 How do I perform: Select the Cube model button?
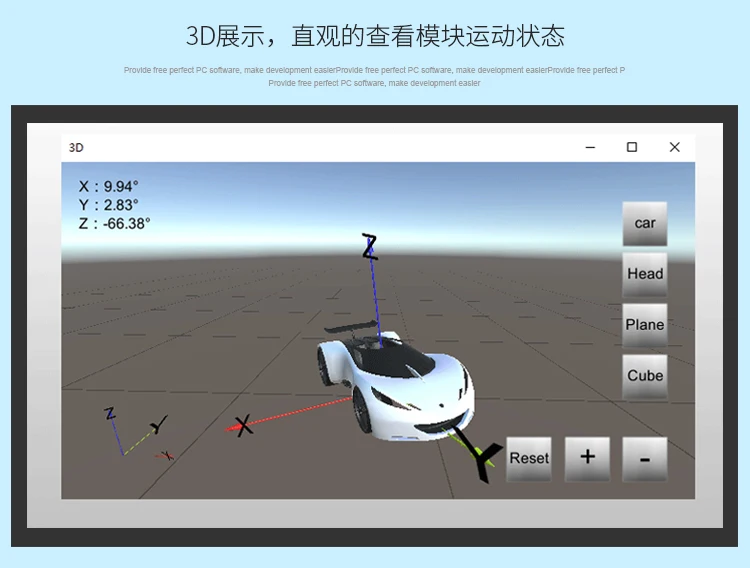644,376
